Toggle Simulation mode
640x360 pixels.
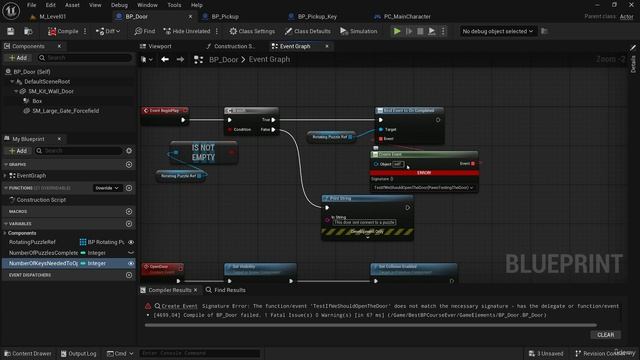358,31
